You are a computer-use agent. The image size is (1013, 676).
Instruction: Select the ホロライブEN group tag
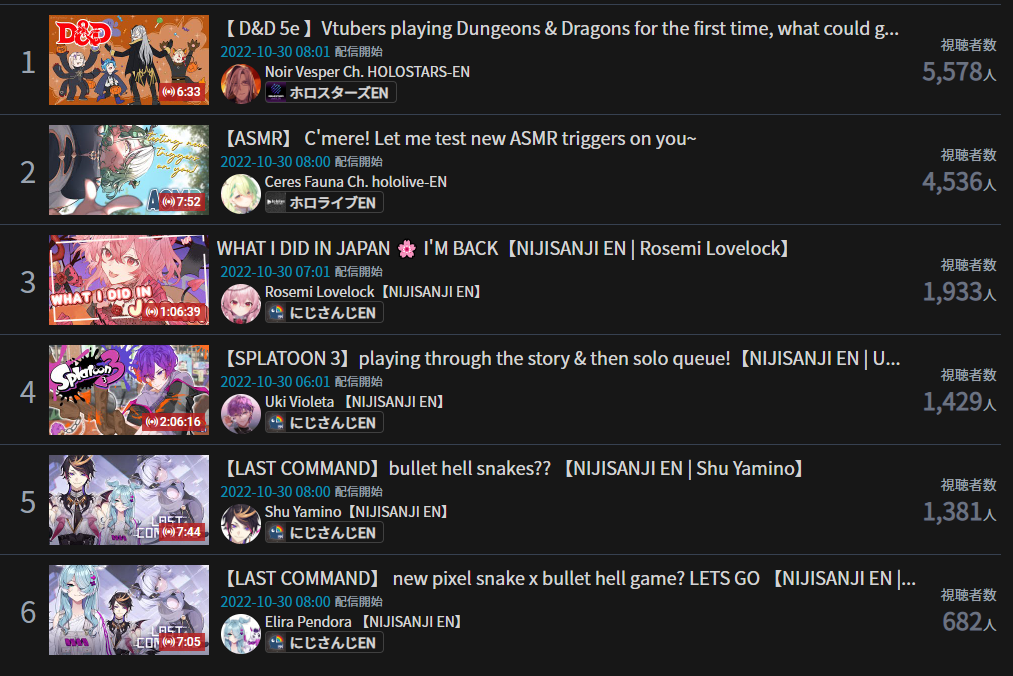(x=324, y=202)
